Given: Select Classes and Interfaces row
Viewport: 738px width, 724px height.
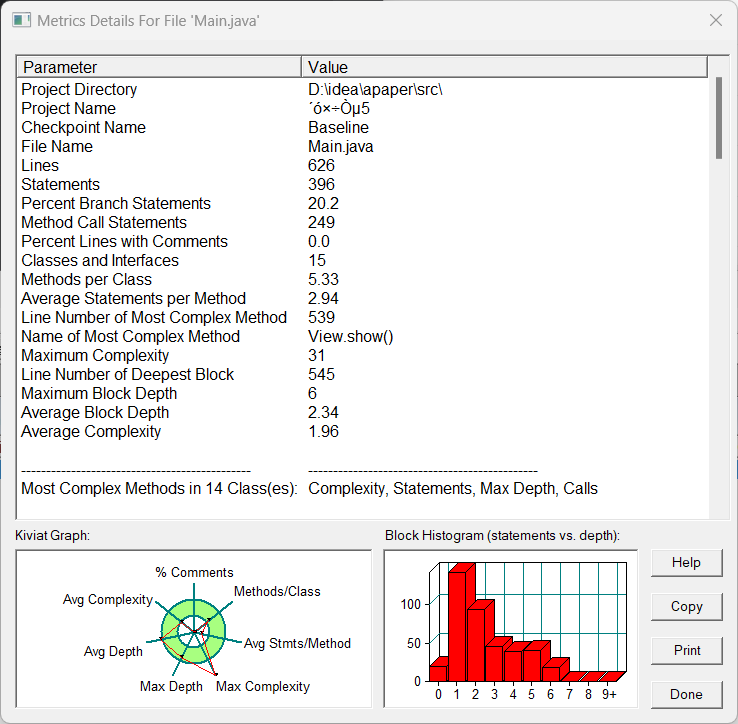Looking at the screenshot, I should pyautogui.click(x=362, y=260).
